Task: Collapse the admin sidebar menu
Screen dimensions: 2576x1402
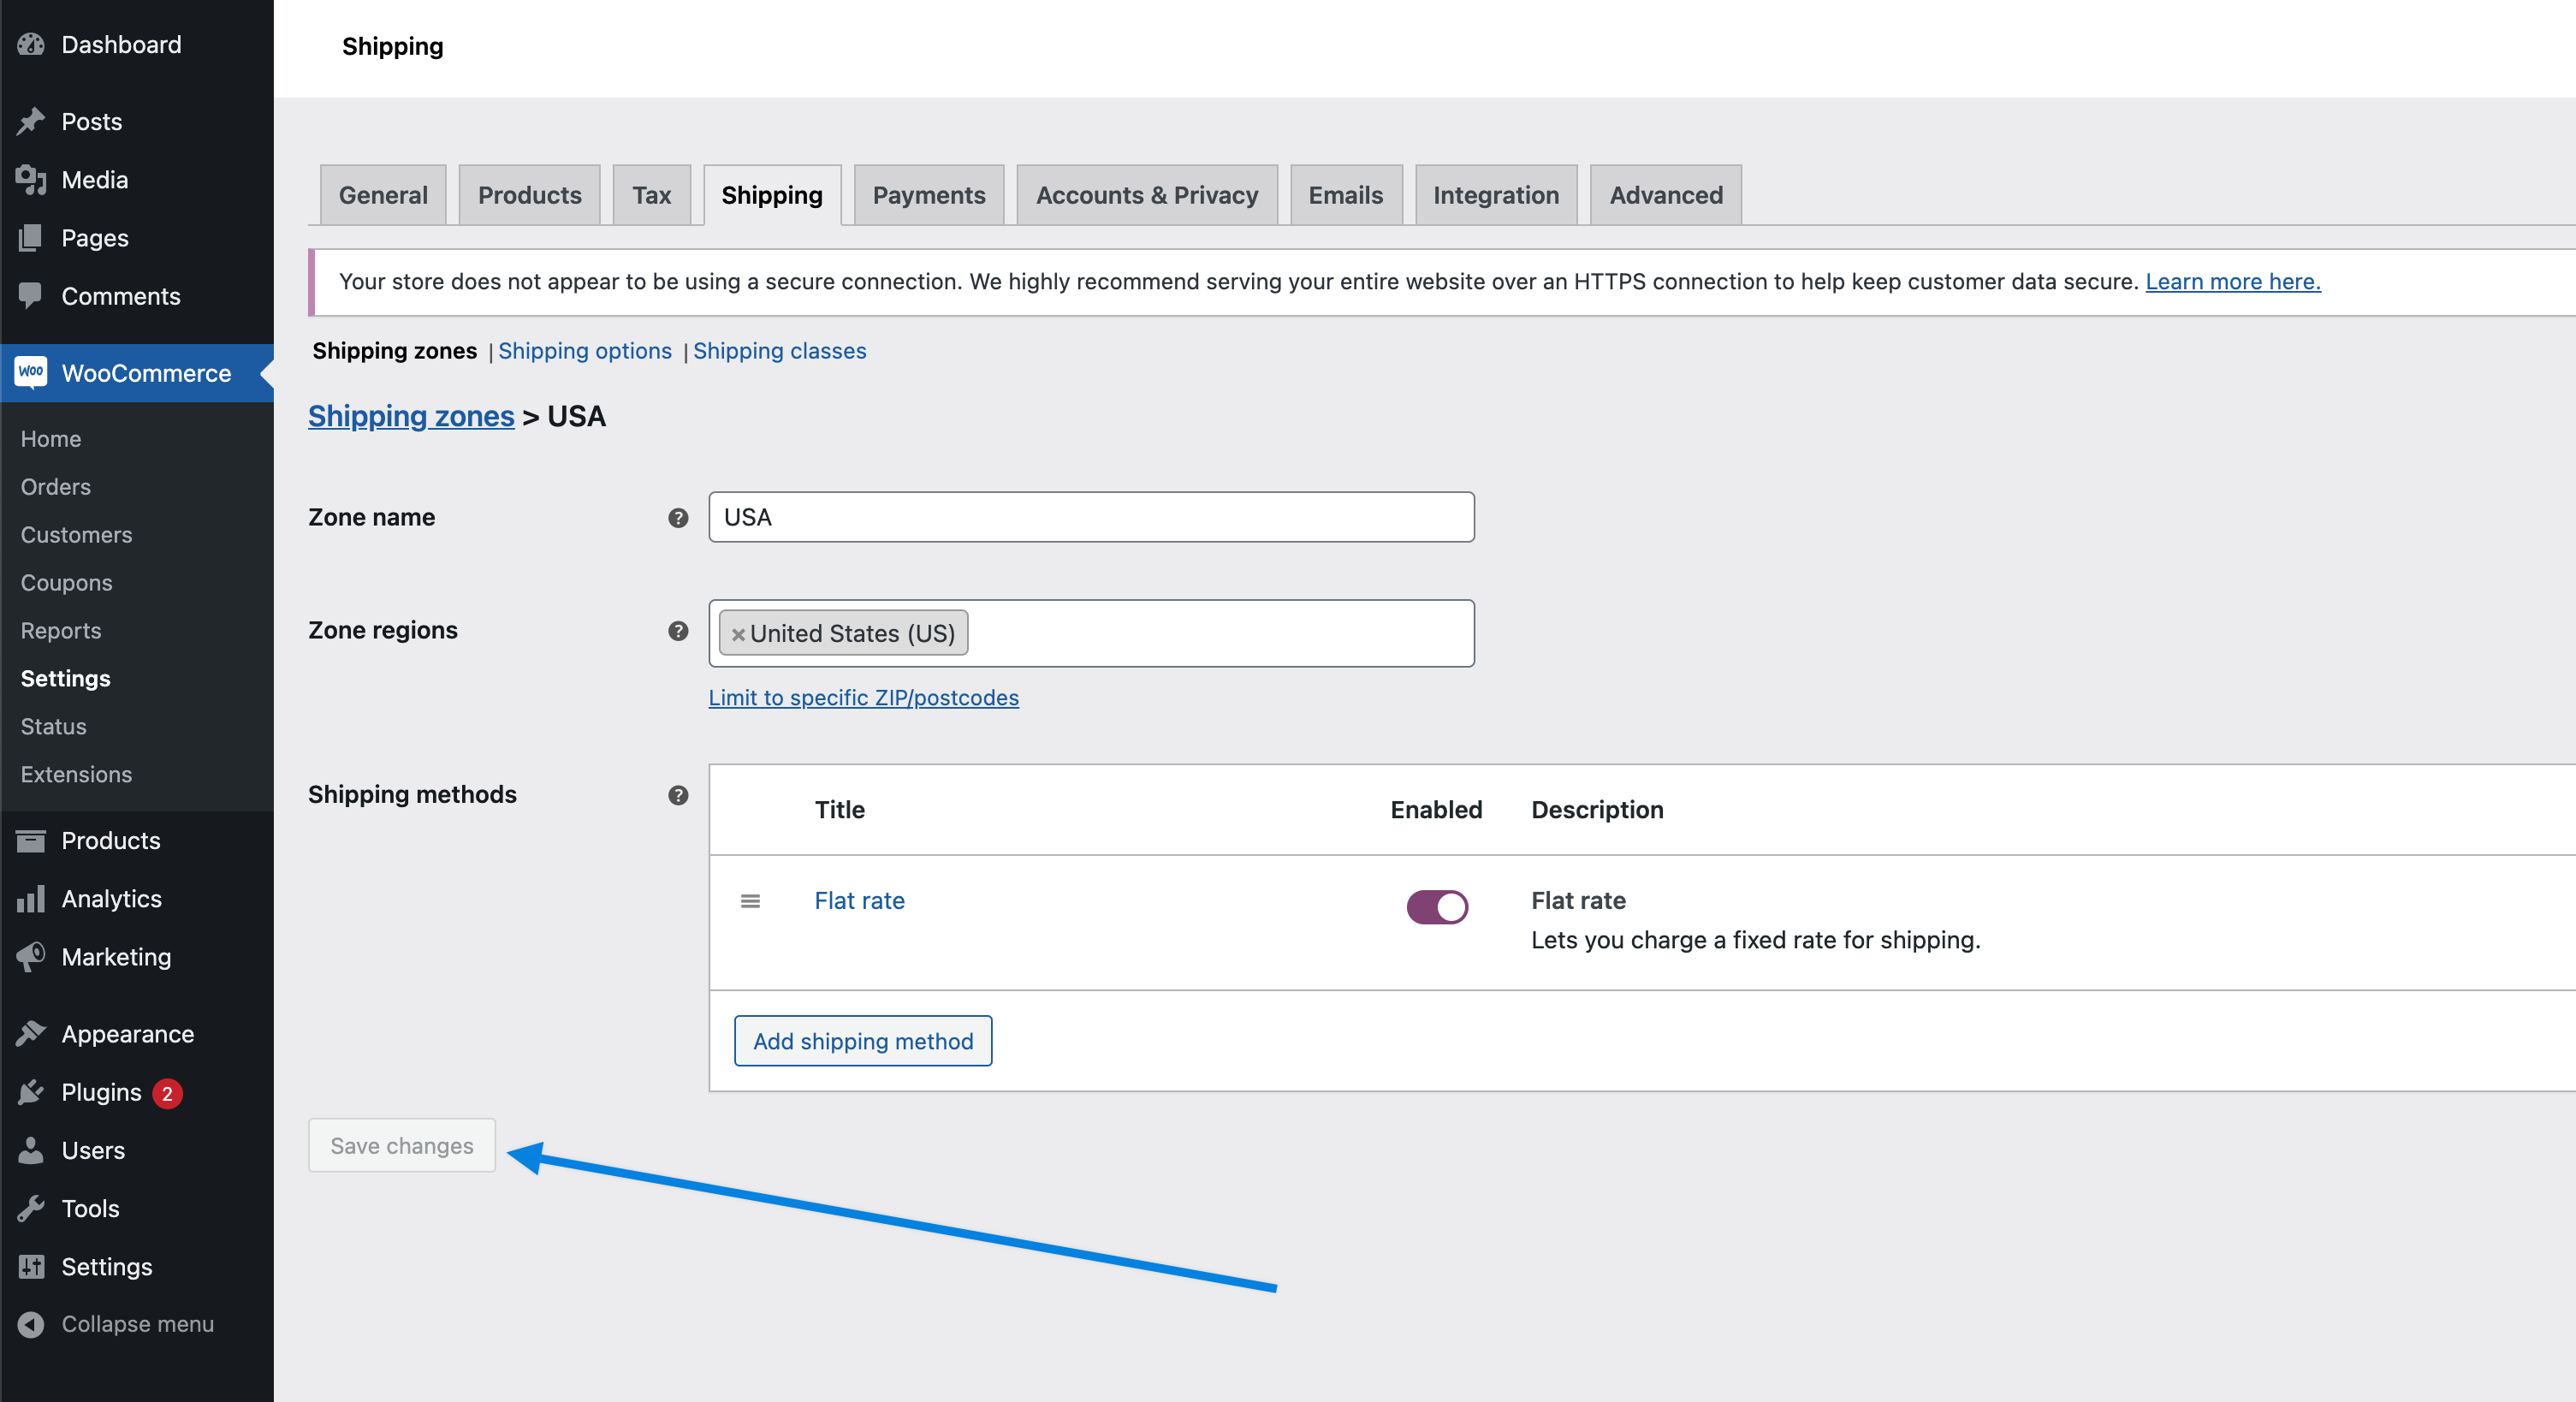Action: coord(137,1324)
